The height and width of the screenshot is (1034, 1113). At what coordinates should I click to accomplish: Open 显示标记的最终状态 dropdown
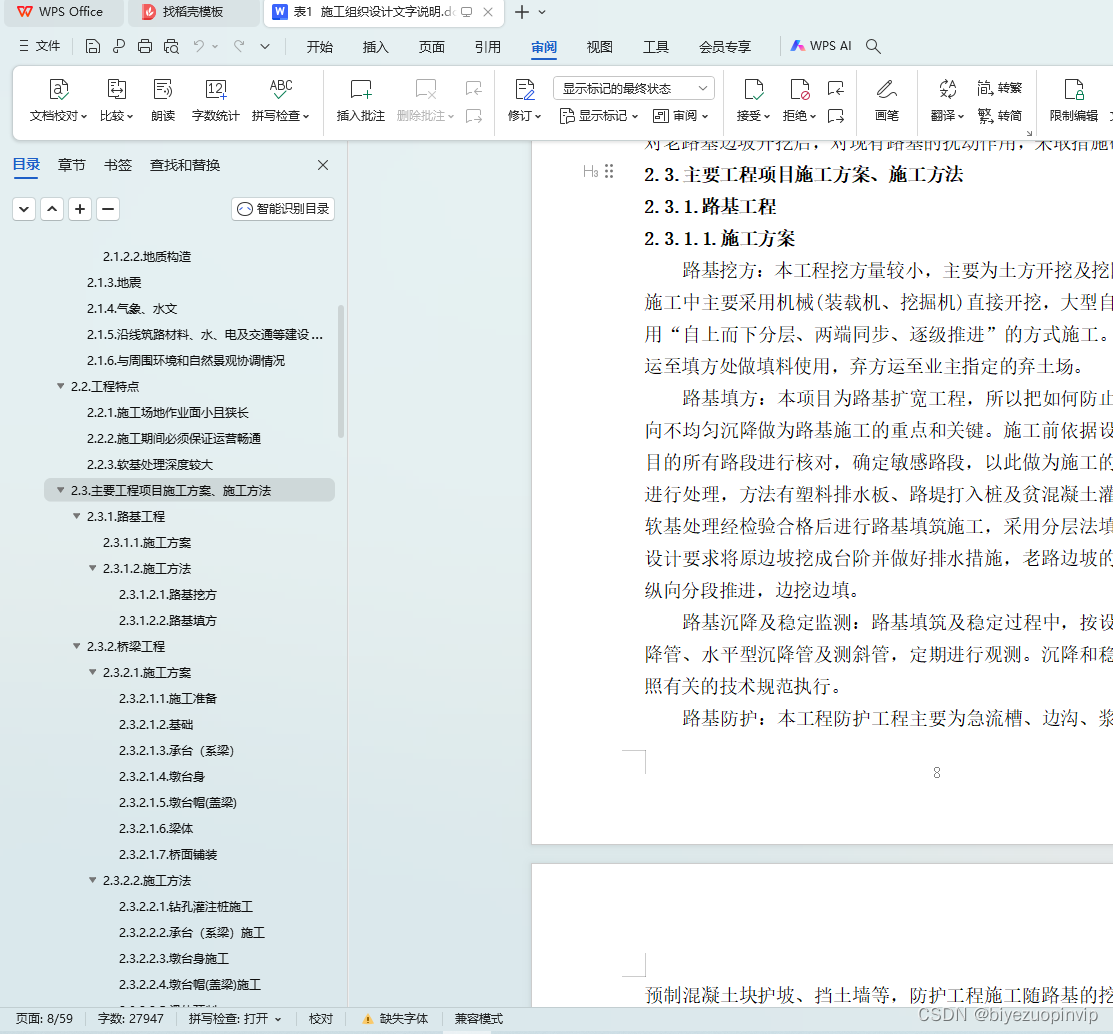click(x=633, y=88)
